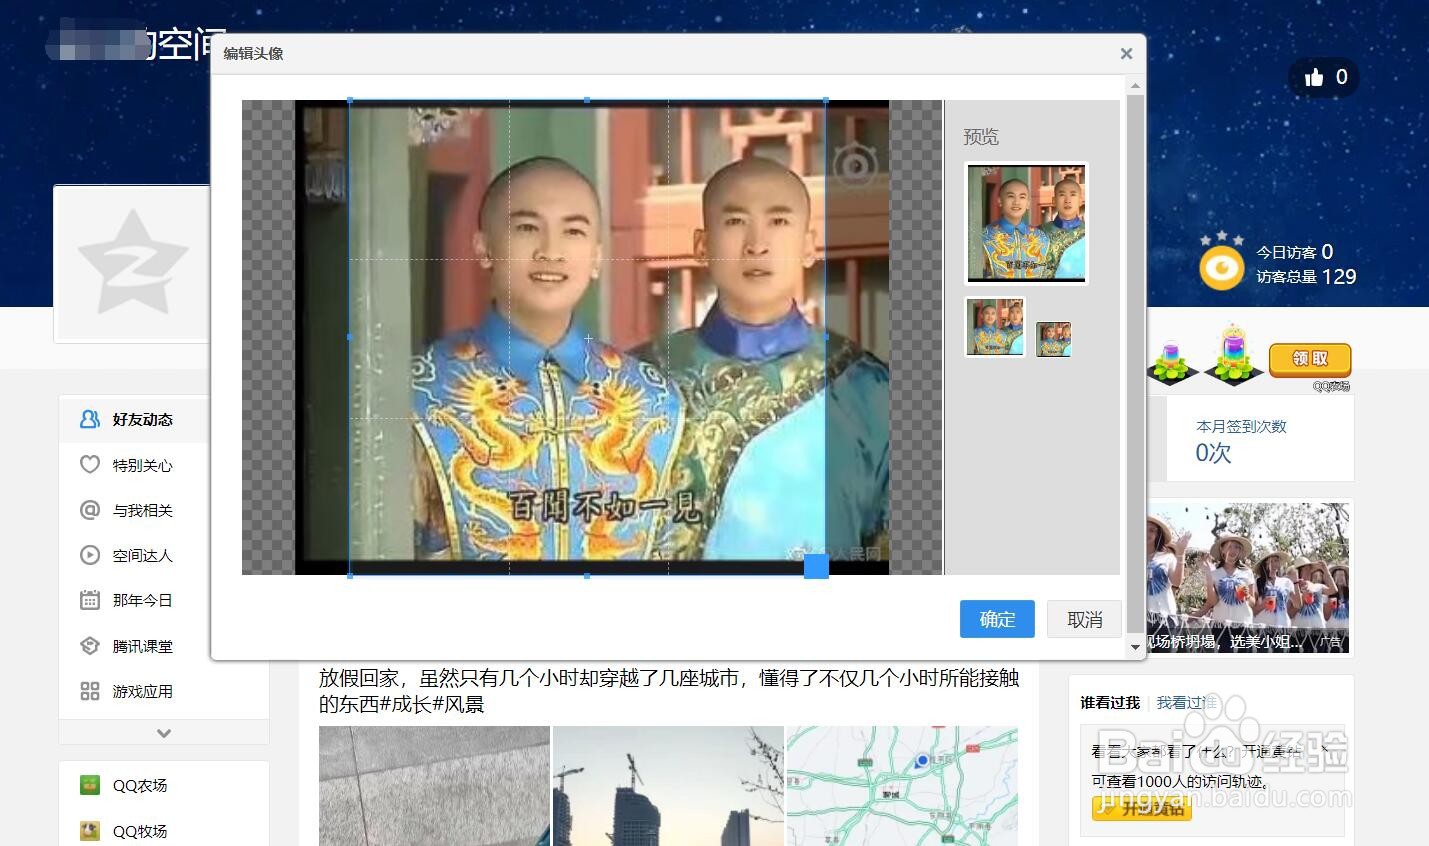Click the 好友动态 person icon
The width and height of the screenshot is (1429, 846).
click(x=90, y=419)
